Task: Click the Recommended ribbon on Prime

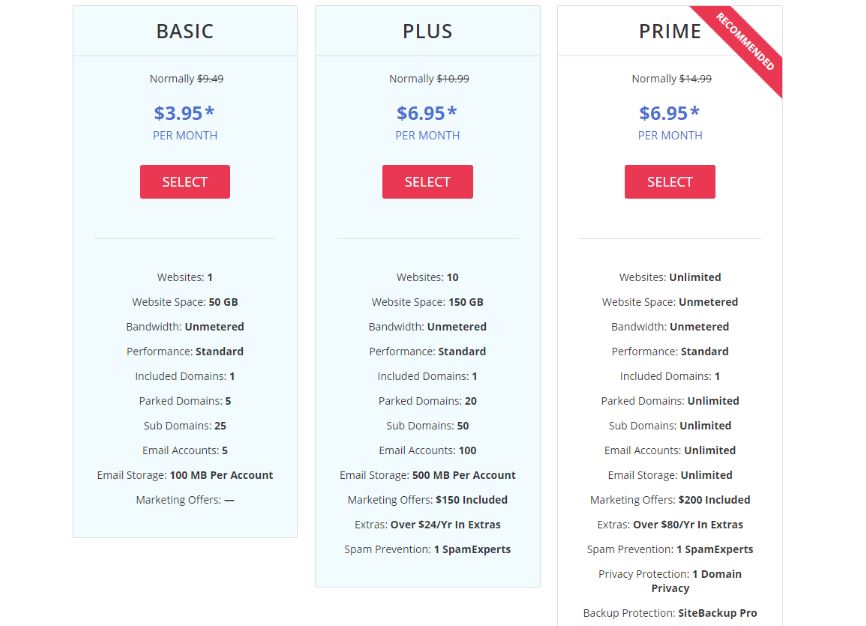Action: click(744, 42)
